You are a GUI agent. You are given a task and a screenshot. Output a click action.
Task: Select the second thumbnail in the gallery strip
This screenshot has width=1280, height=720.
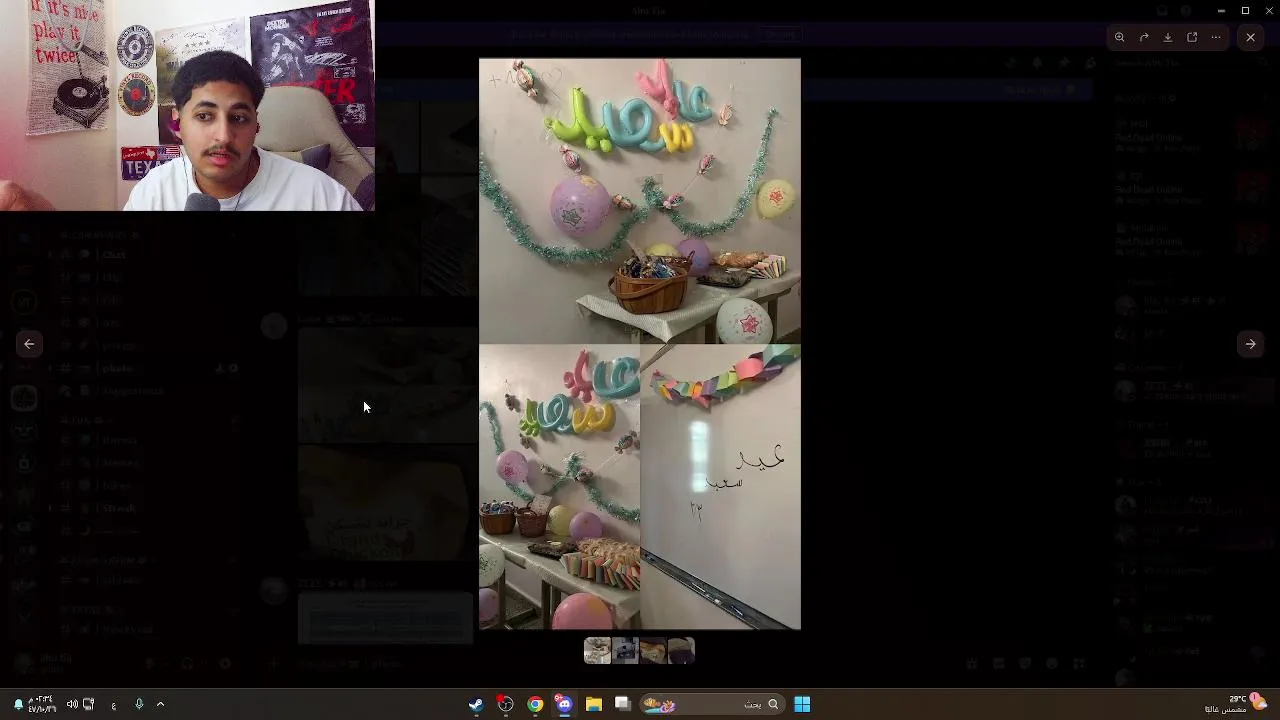625,651
